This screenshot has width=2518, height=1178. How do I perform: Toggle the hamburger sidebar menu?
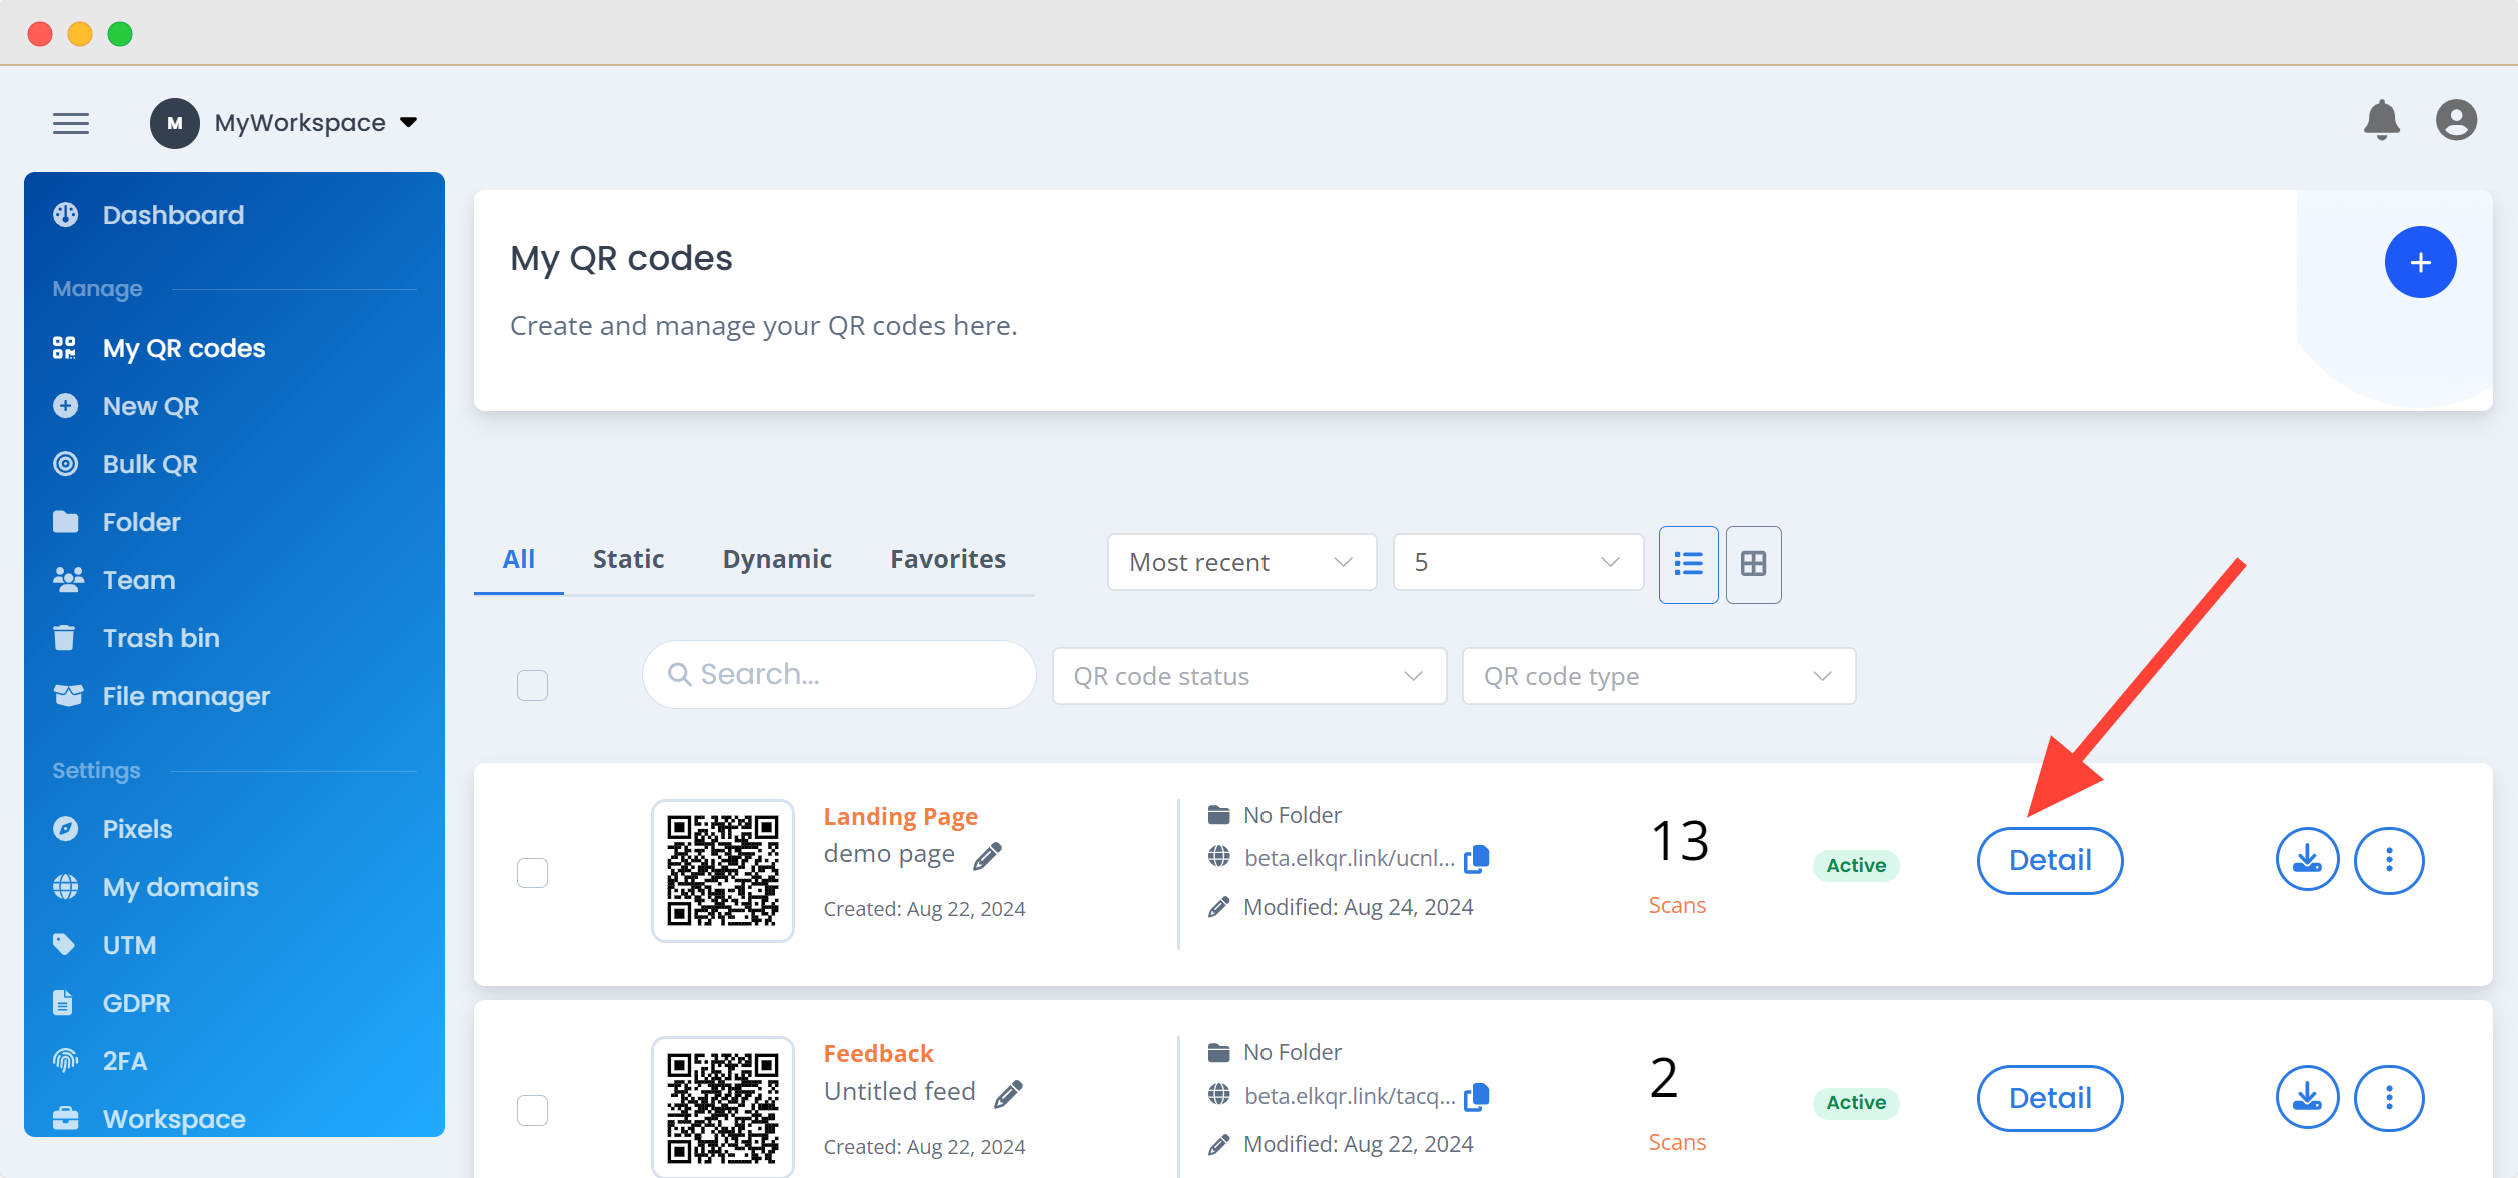click(71, 123)
